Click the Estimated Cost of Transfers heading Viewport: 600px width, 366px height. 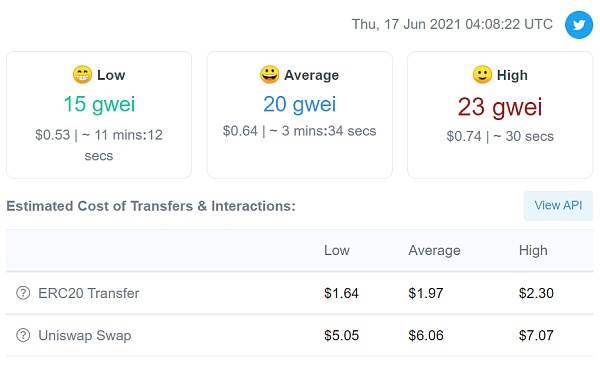[151, 206]
